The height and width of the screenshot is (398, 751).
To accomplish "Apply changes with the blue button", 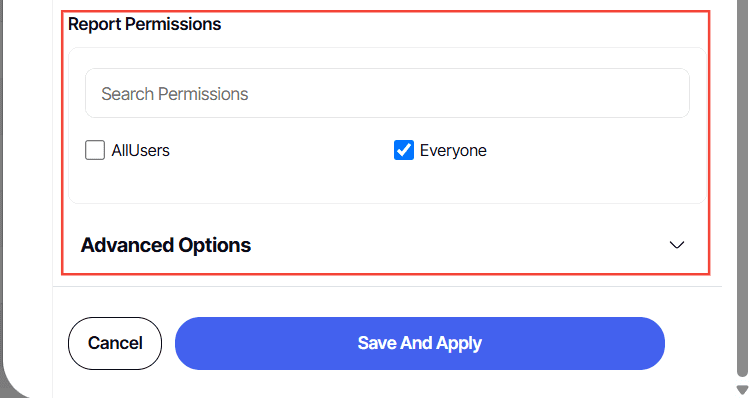I will pos(420,343).
